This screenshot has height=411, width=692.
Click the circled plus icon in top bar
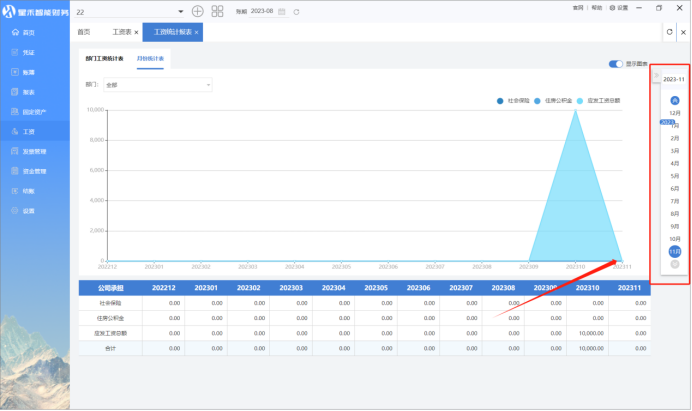click(x=197, y=11)
